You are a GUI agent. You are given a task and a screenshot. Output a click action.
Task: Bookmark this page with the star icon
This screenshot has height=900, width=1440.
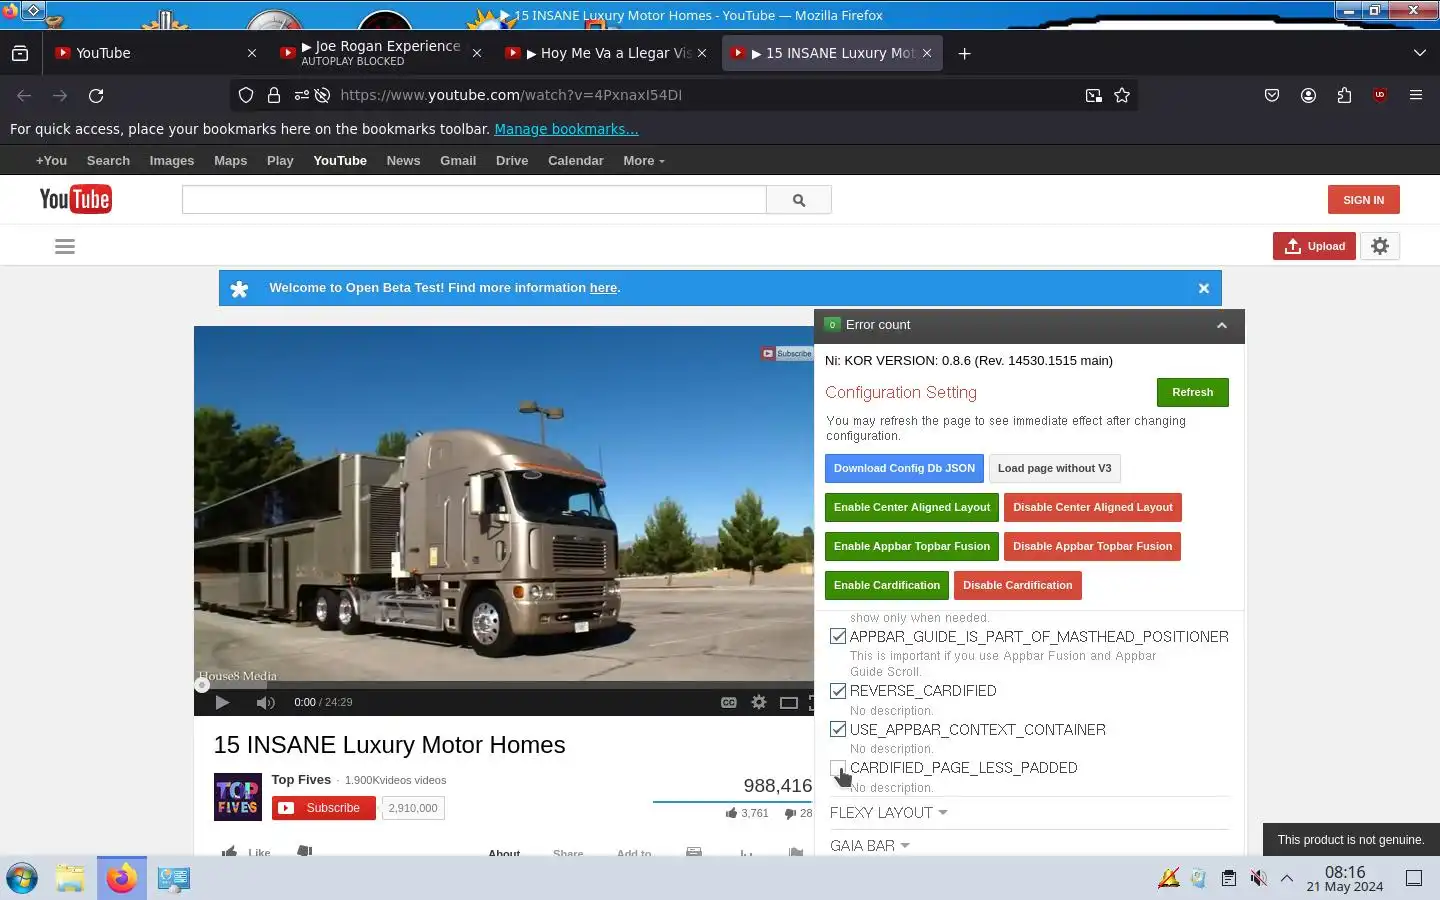tap(1122, 95)
